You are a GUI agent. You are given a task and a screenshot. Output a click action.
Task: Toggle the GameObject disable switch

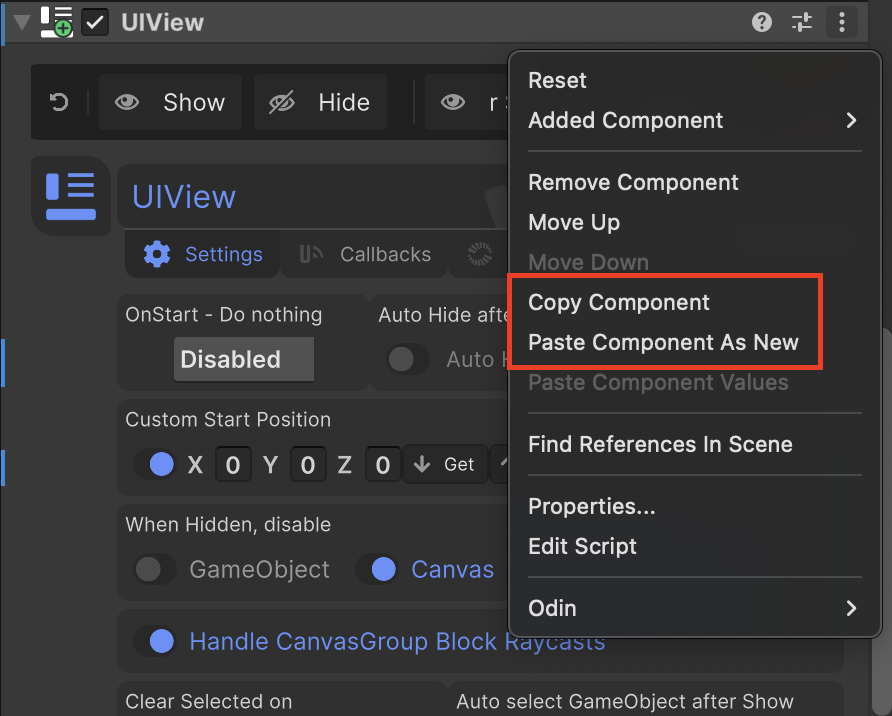click(x=155, y=569)
